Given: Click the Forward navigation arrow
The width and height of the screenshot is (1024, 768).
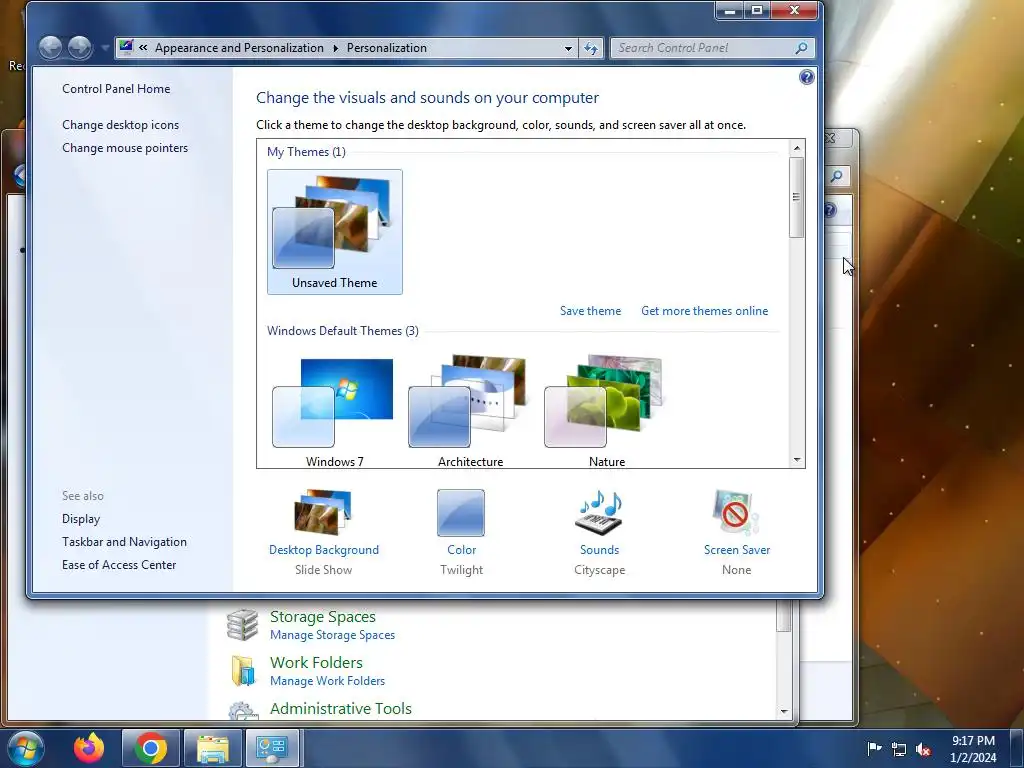Looking at the screenshot, I should pos(80,48).
